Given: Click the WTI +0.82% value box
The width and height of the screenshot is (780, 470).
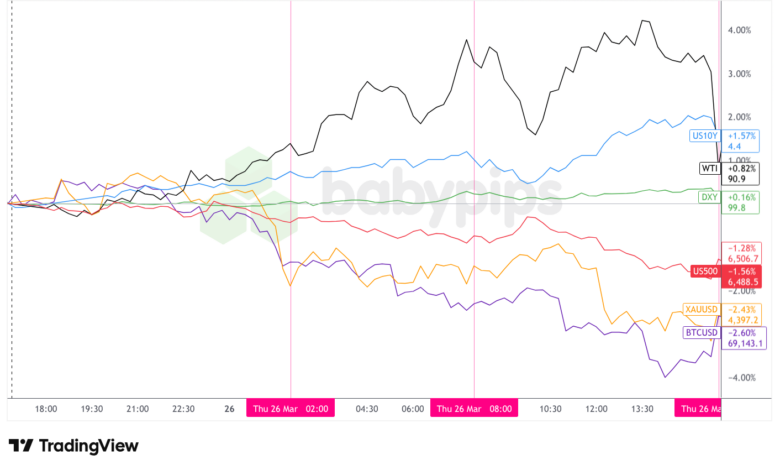Looking at the screenshot, I should [741, 173].
